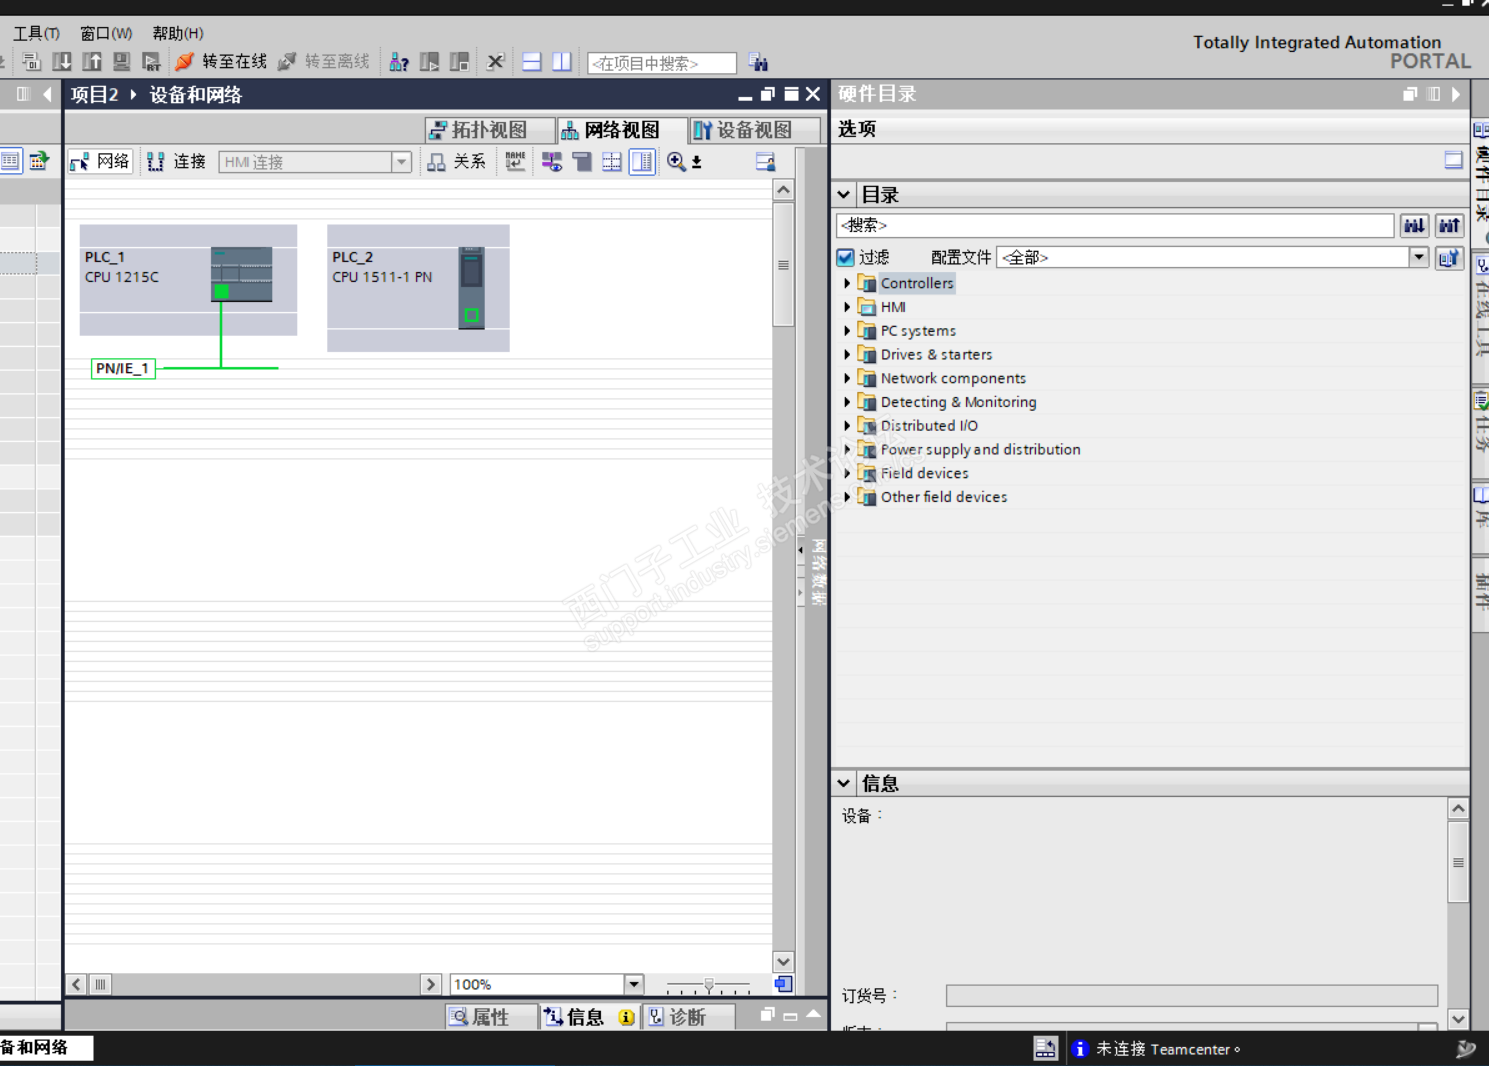Click the catalog 搜索 search field
The image size is (1489, 1066).
pyautogui.click(x=1115, y=226)
